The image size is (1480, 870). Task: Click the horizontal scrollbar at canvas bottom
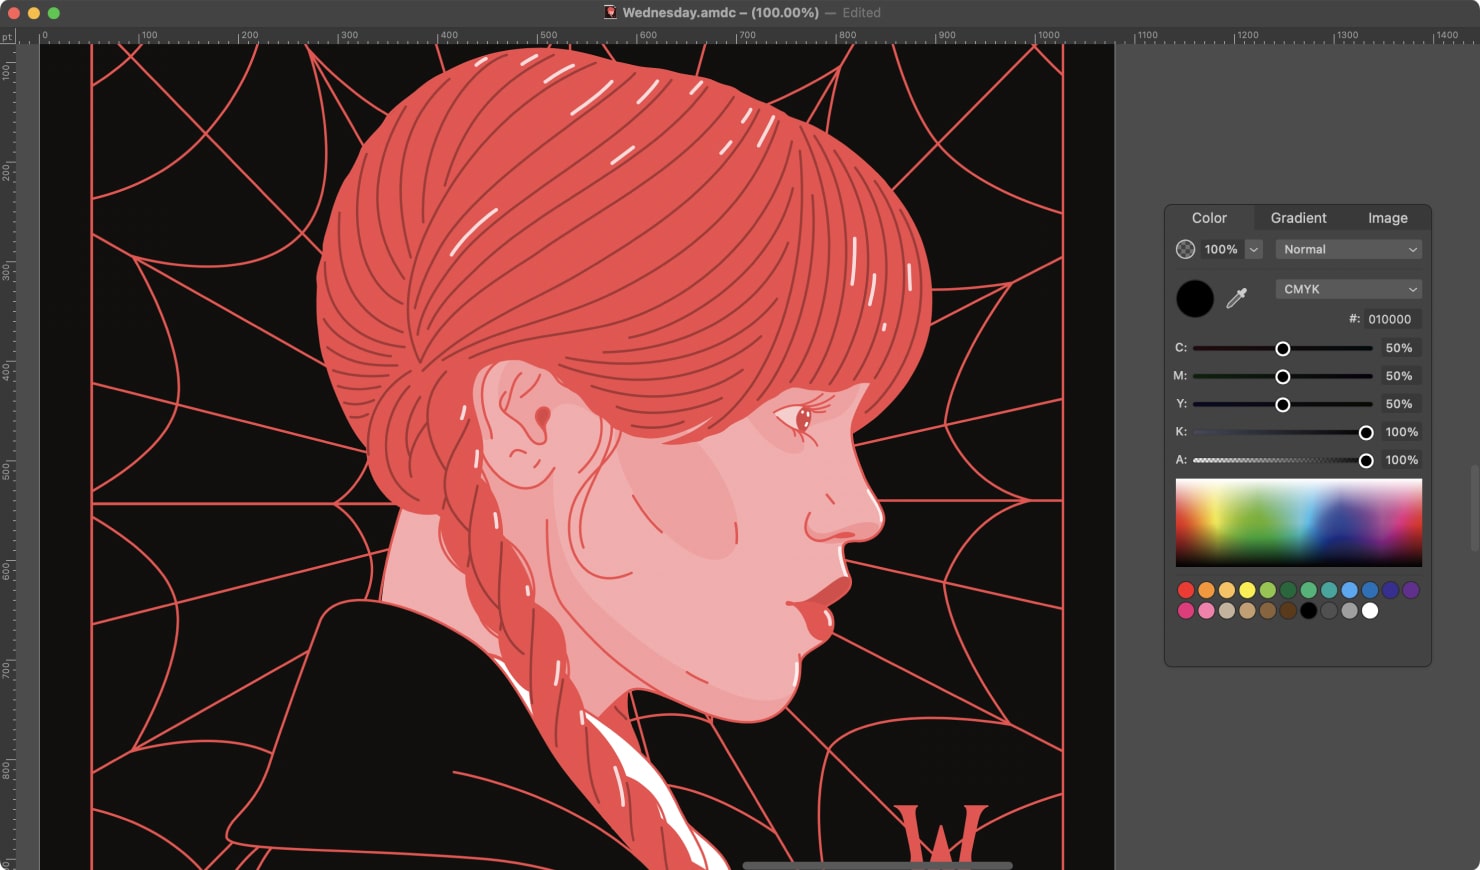pos(878,865)
